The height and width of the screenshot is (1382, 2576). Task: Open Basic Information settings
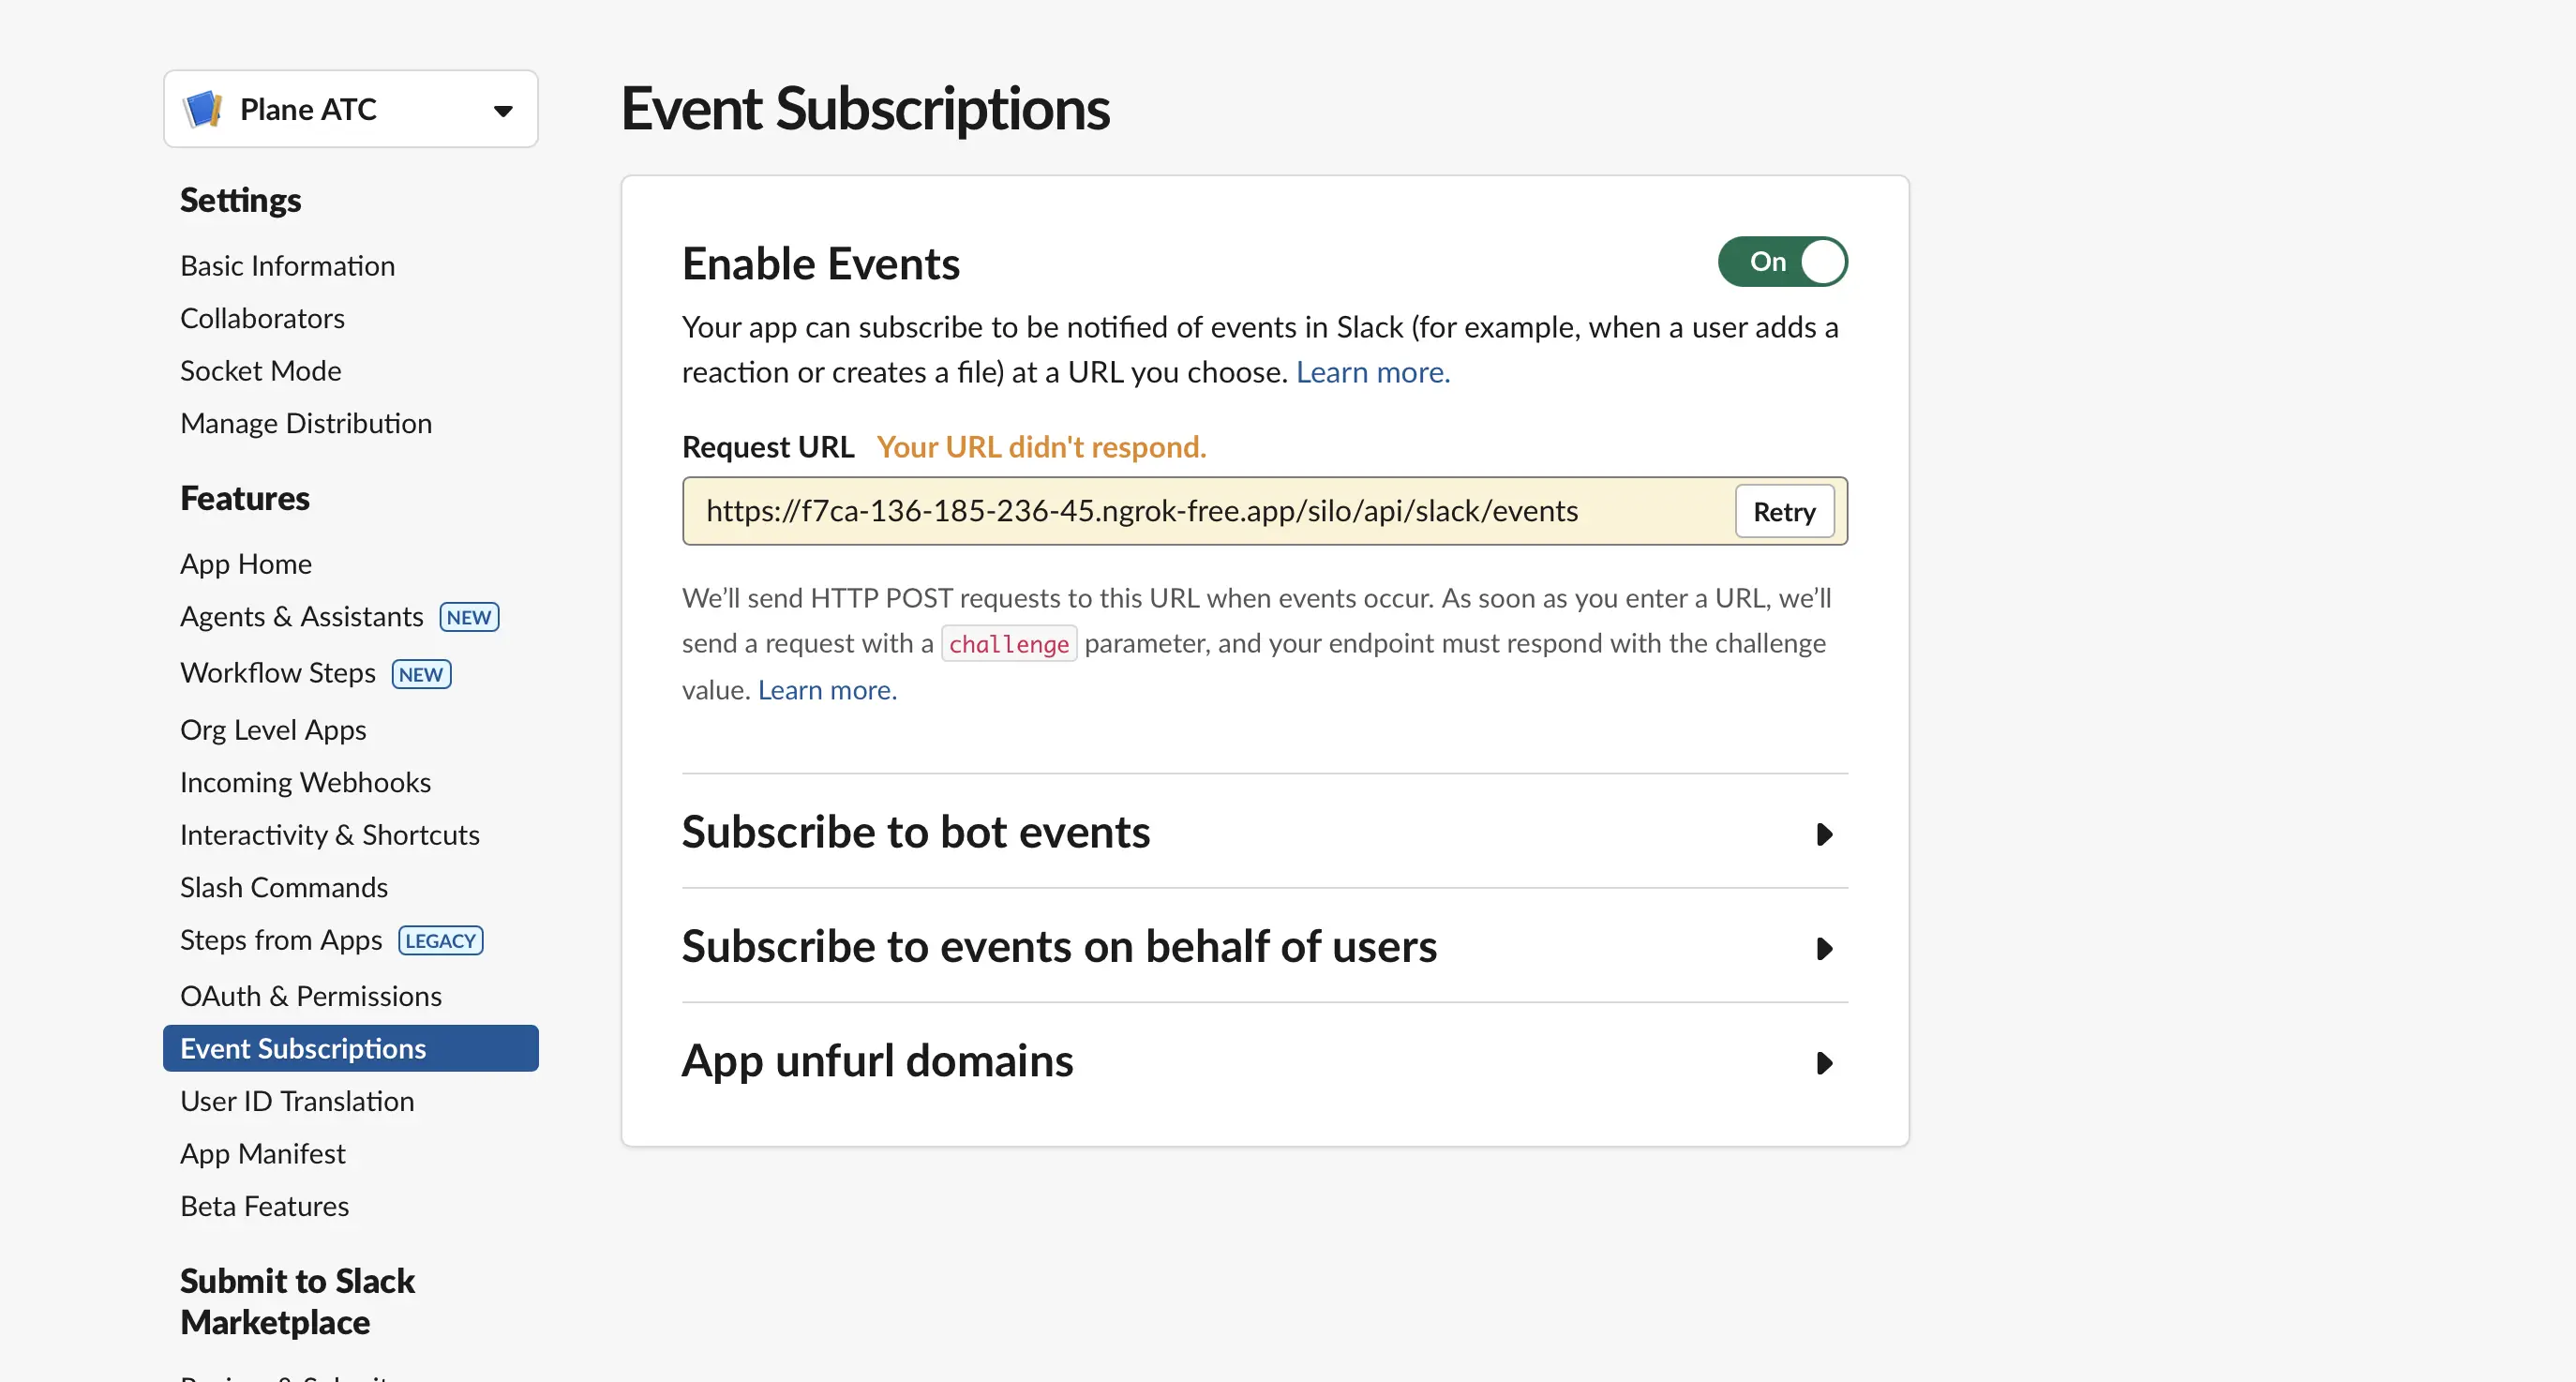pos(288,265)
